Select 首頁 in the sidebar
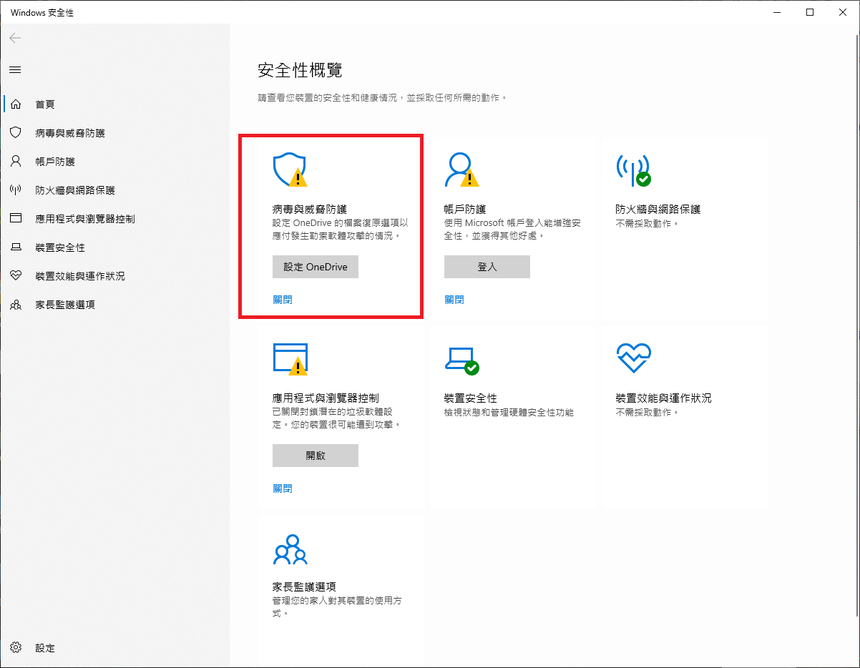Screen dimensions: 860x668 click(45, 104)
